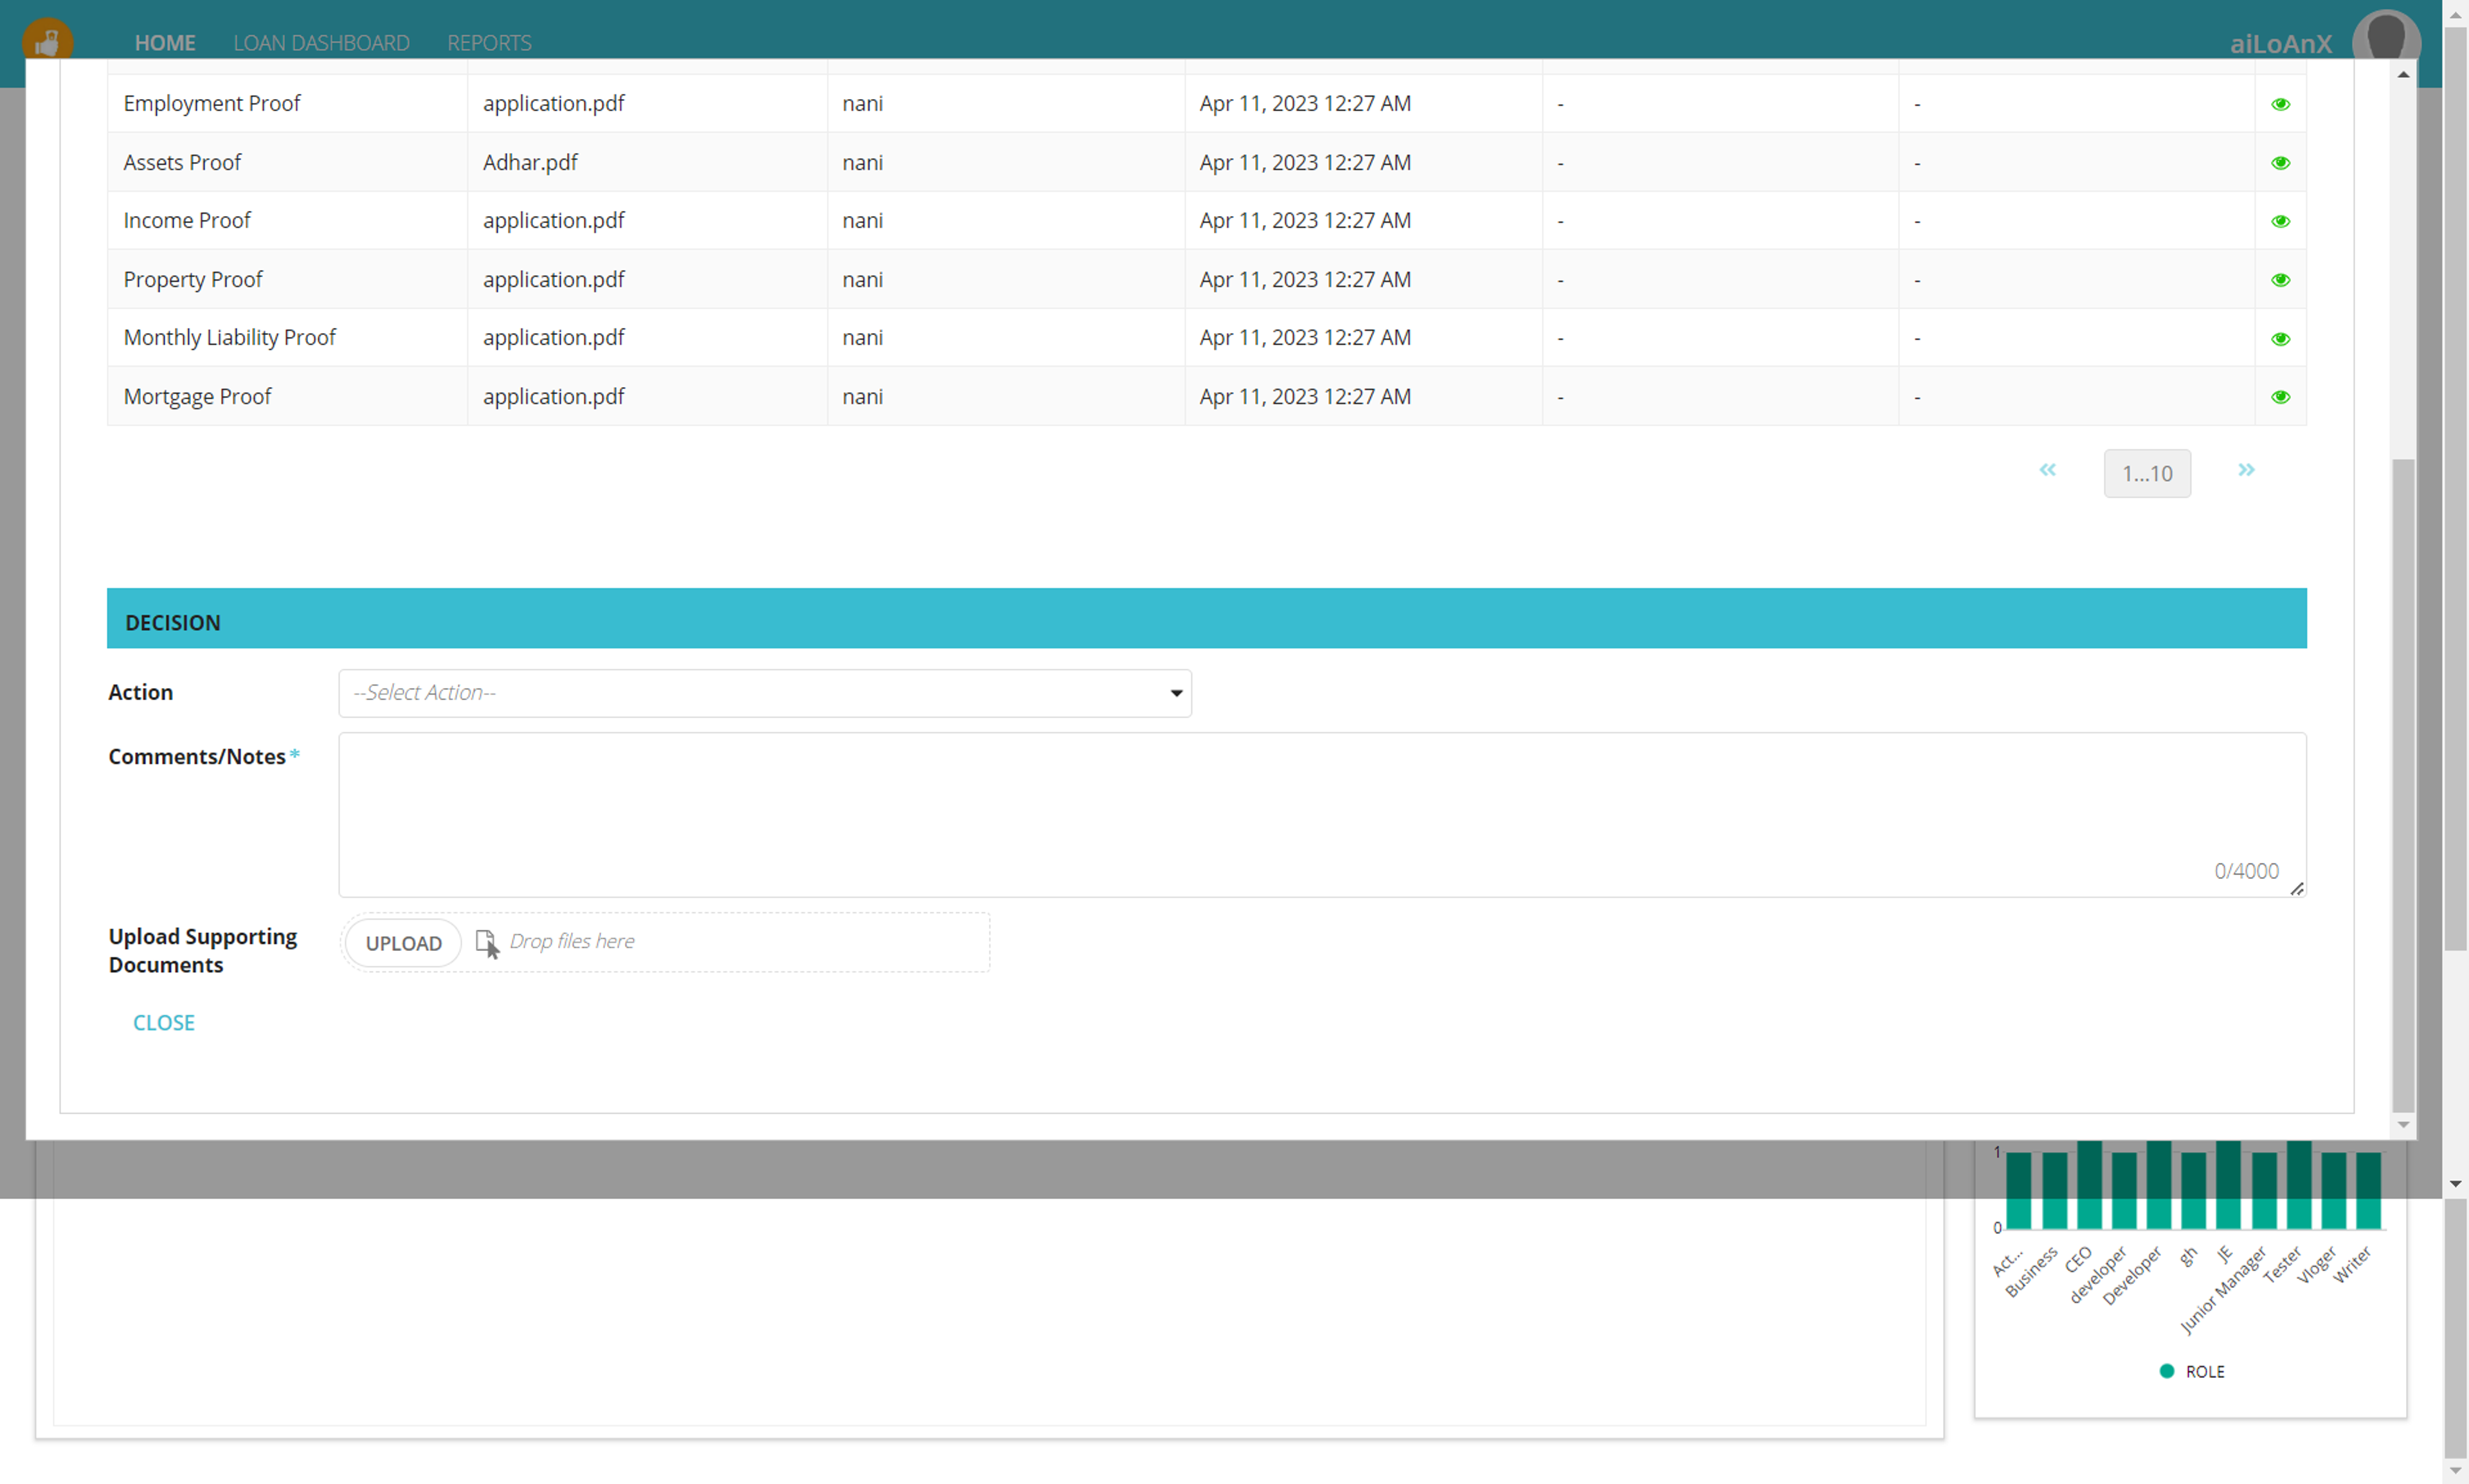Viewport: 2469px width, 1484px height.
Task: Click the DECISION section header
Action: click(x=1206, y=618)
